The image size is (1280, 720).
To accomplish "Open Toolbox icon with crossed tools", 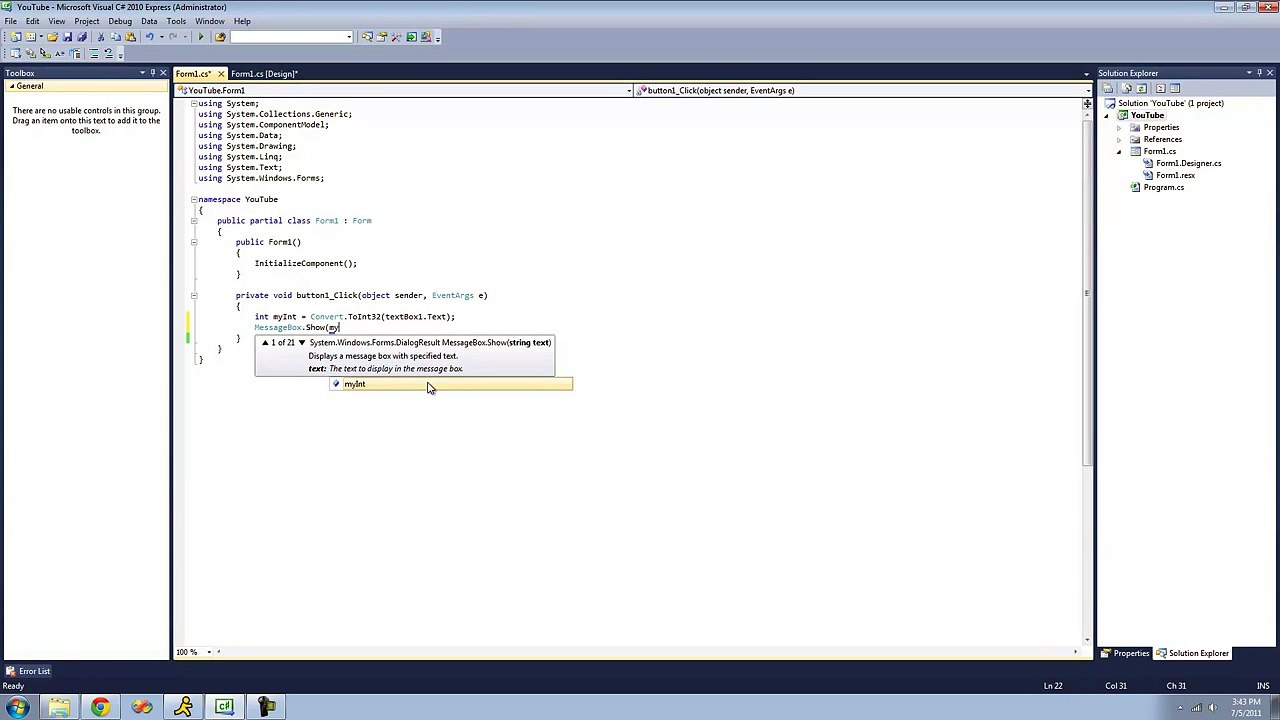I will (x=396, y=37).
